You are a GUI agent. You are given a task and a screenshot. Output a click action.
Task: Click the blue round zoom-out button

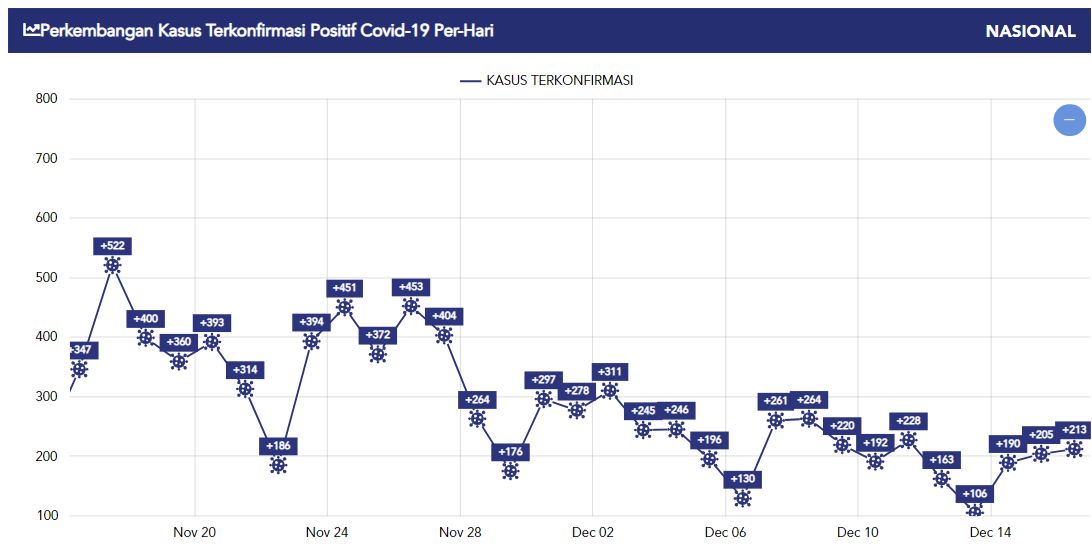point(1069,120)
